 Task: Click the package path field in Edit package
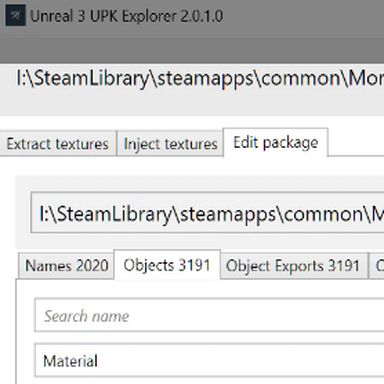[207, 212]
